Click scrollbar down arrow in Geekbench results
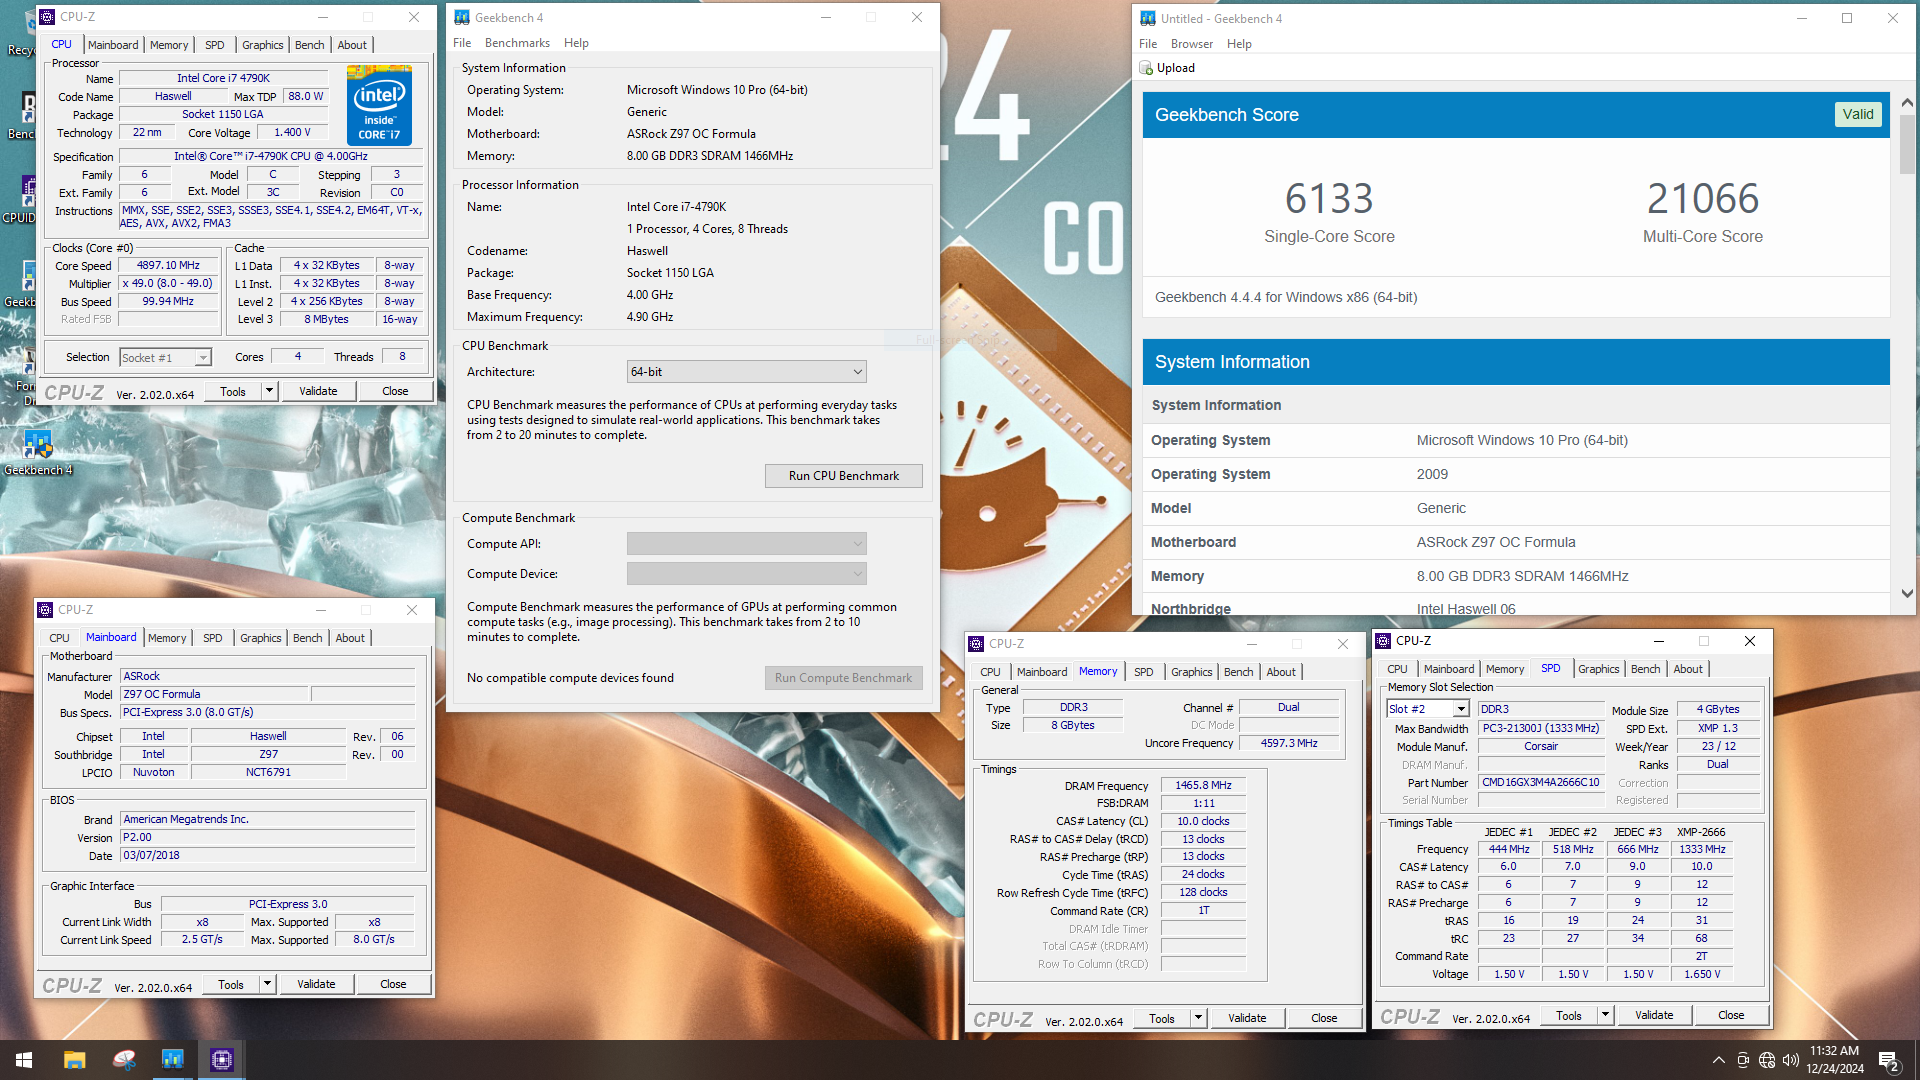 [1907, 593]
